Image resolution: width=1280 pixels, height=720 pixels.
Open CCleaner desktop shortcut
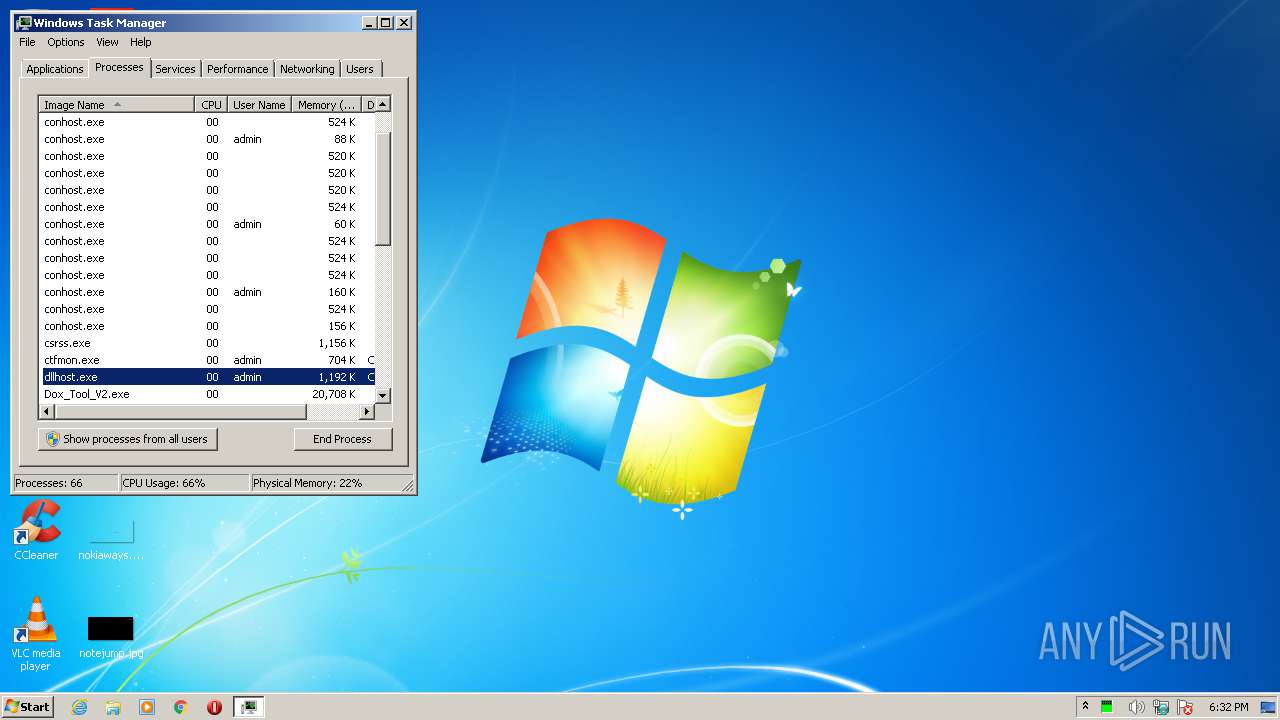[x=36, y=531]
